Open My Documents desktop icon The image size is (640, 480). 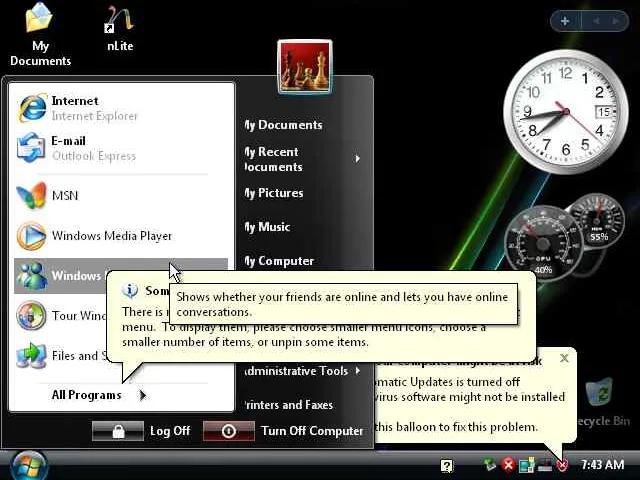pos(40,35)
